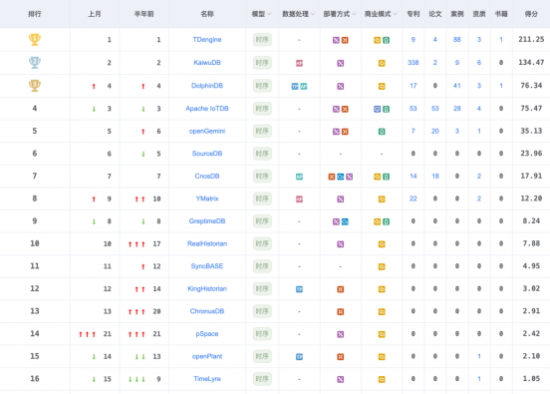This screenshot has height=394, width=550.
Task: Click the 排行 column header
Action: point(35,14)
